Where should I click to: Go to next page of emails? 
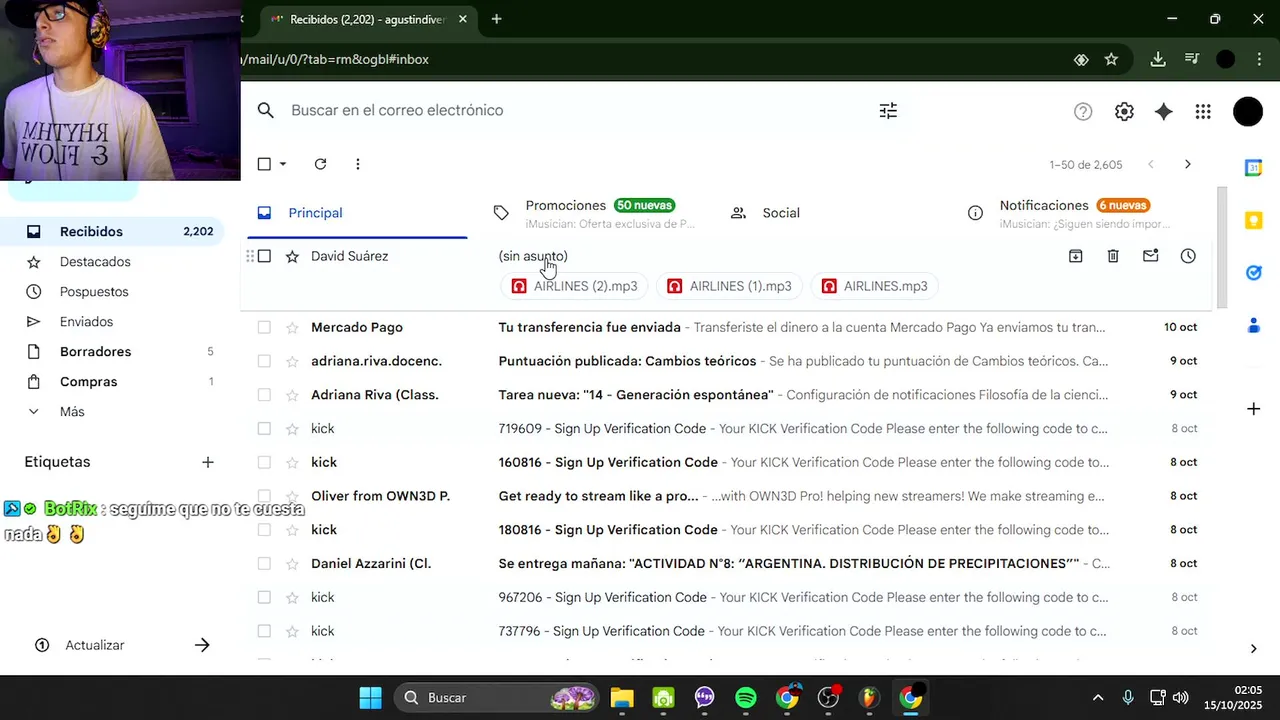(x=1188, y=164)
